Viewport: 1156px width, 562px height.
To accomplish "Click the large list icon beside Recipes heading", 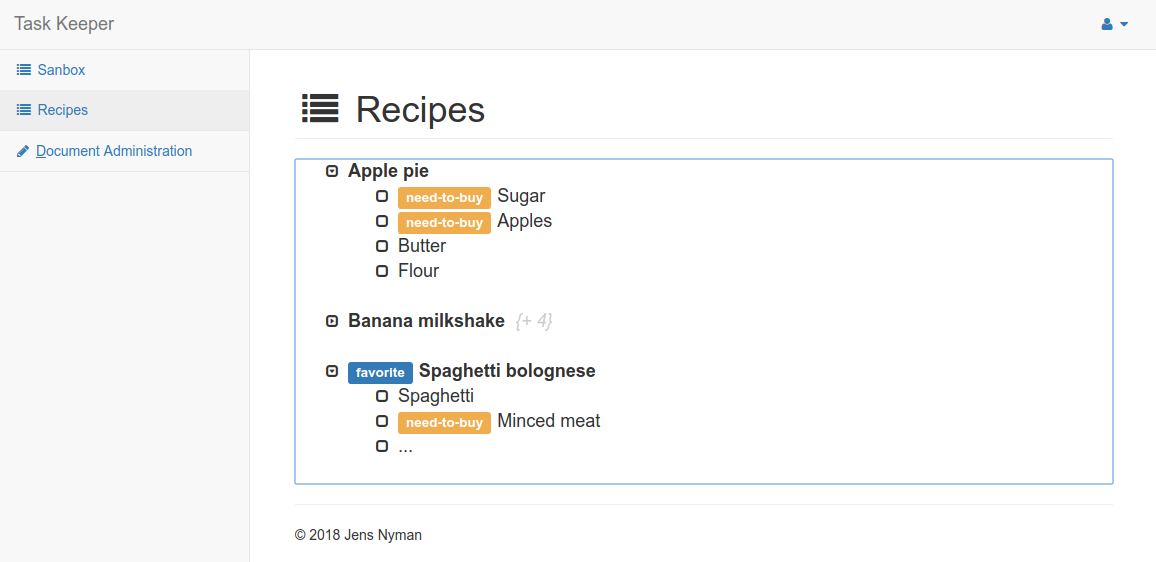I will (320, 108).
